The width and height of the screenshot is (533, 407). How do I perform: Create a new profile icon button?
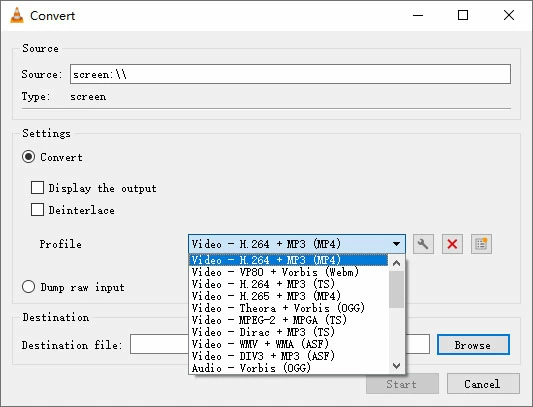coord(481,244)
